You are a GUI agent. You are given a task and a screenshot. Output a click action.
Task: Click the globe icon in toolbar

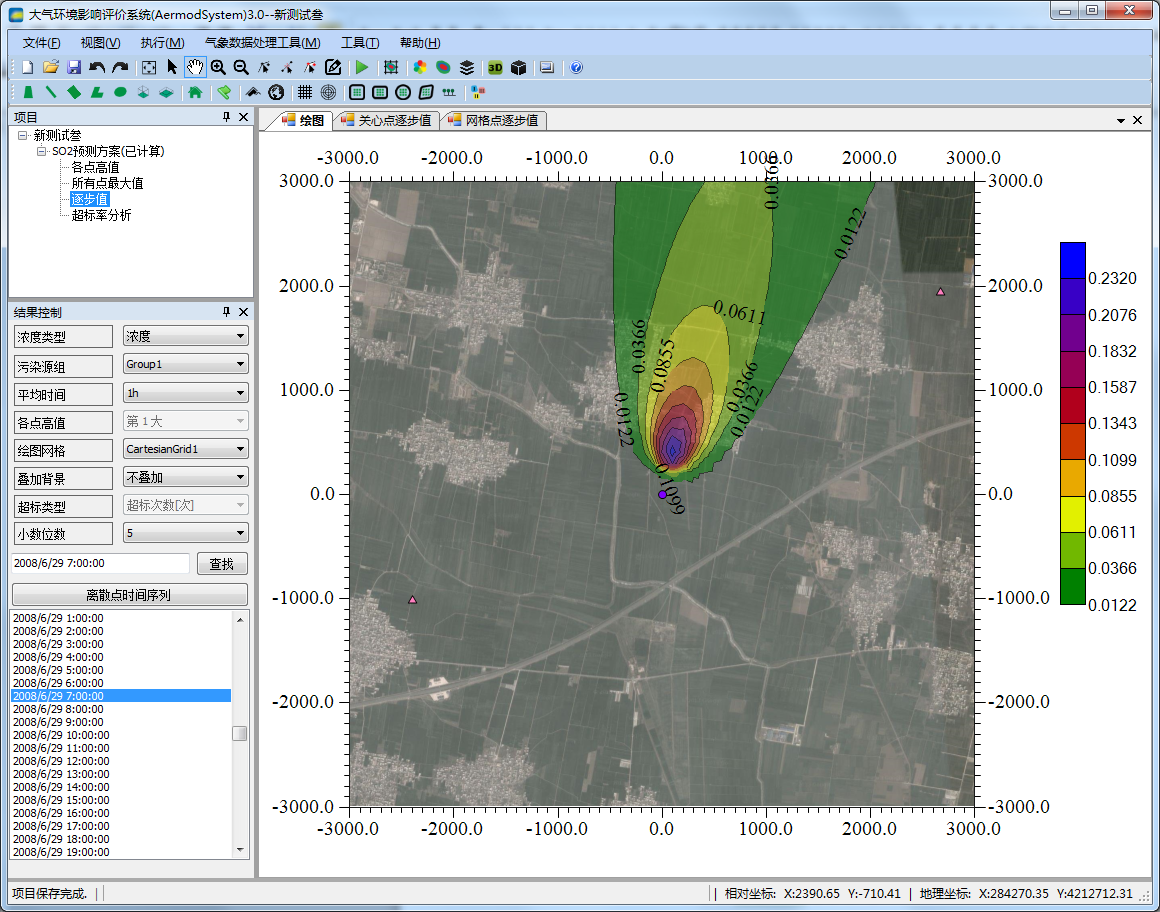(276, 92)
